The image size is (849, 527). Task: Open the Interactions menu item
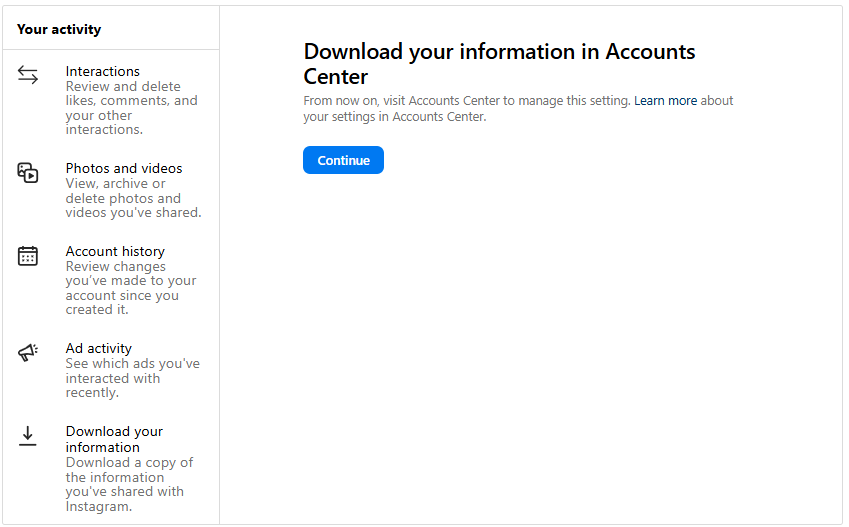111,100
